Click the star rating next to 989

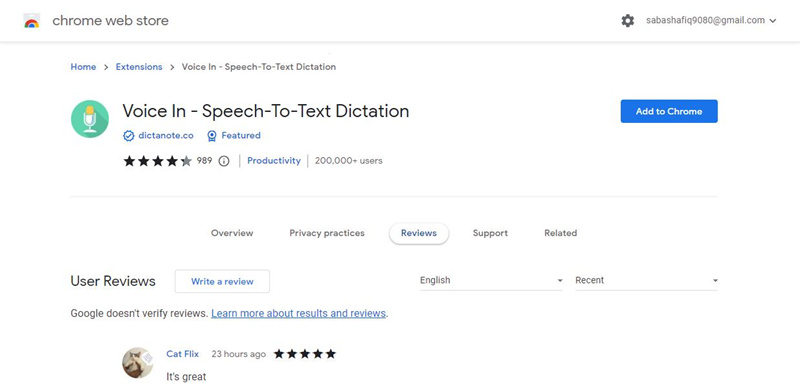(158, 161)
